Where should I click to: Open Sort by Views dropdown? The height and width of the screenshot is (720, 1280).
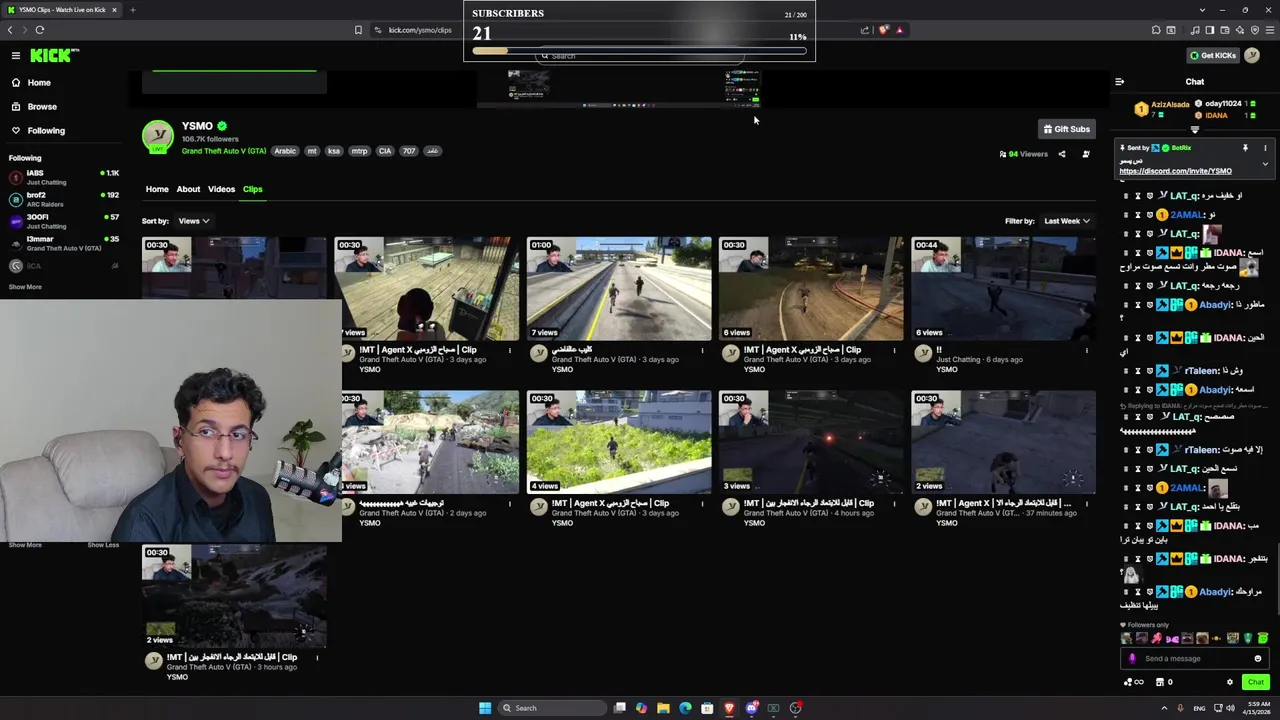[194, 221]
